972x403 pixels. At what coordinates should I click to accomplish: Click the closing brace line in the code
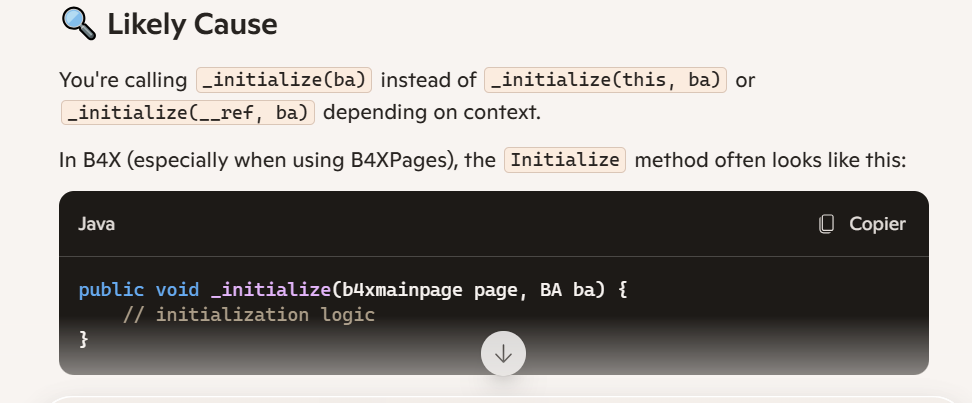click(84, 339)
